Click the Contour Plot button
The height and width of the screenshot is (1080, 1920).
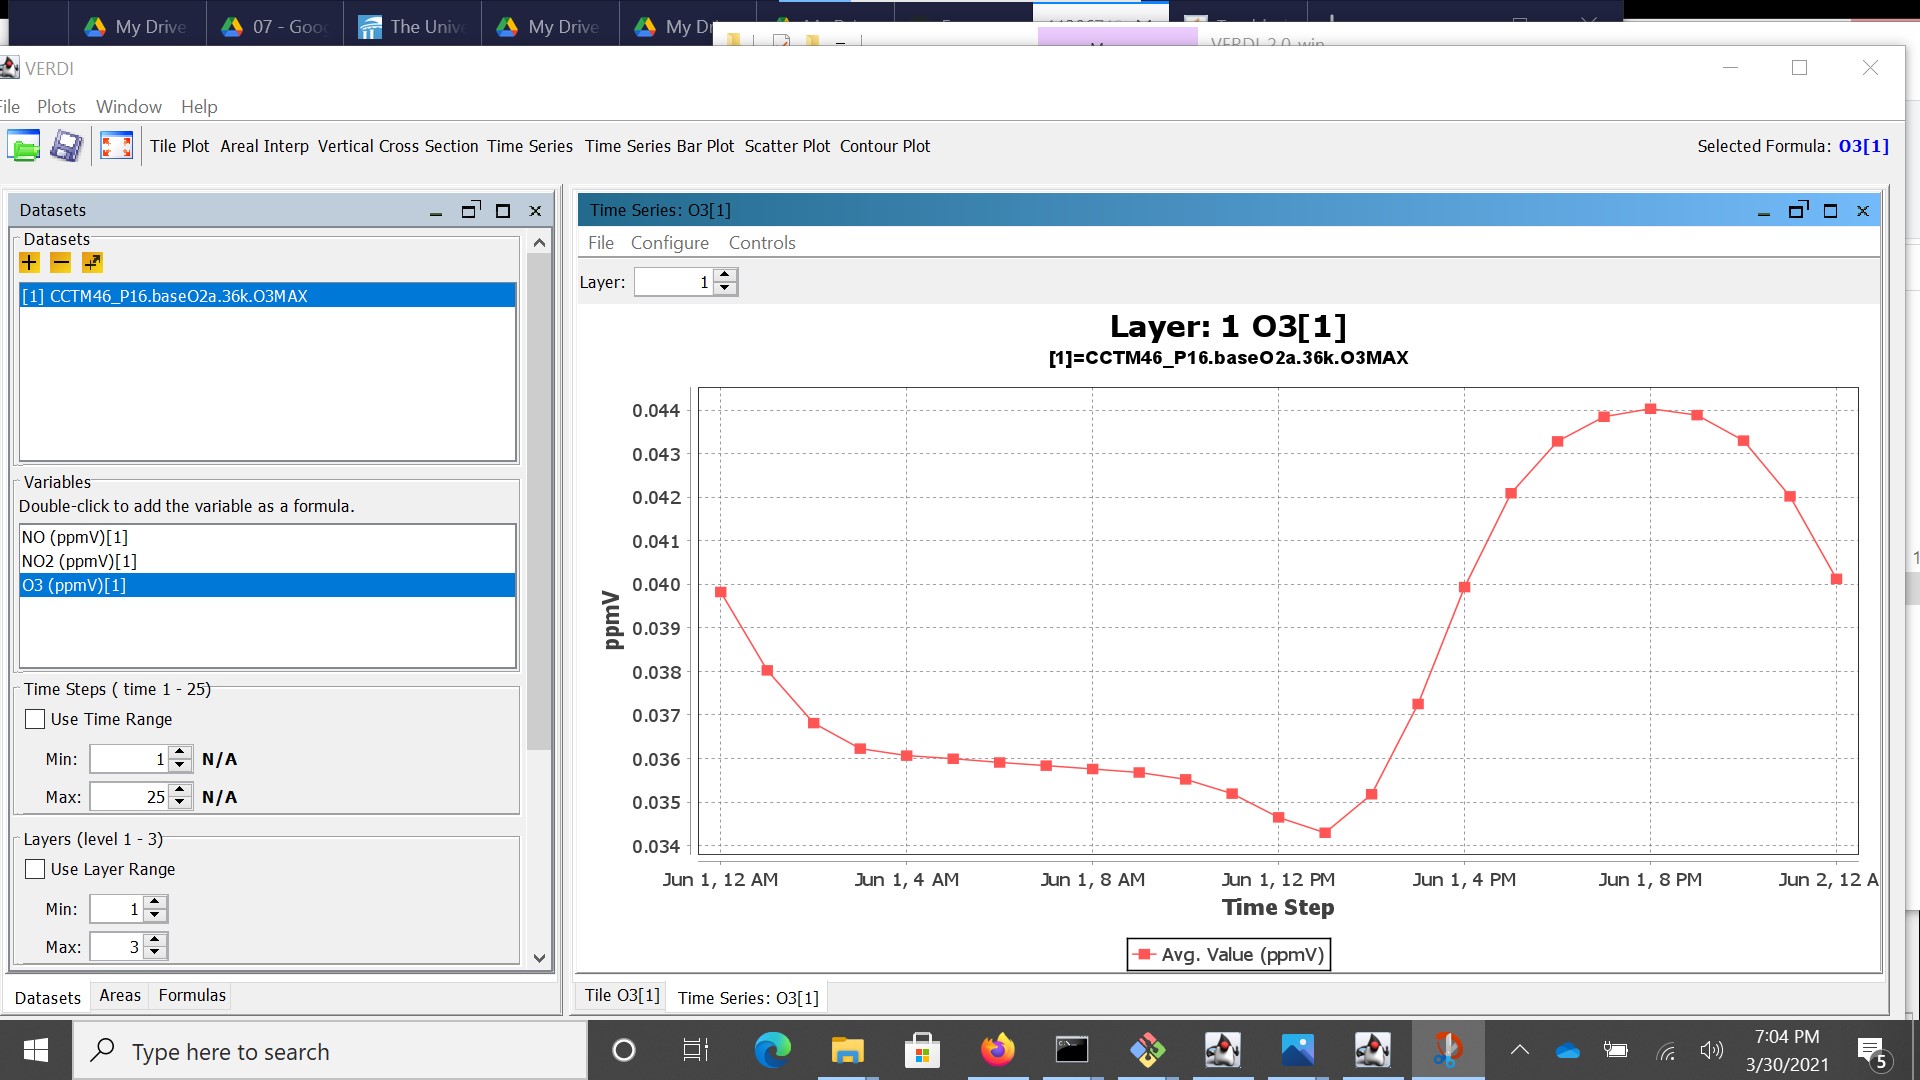pos(884,146)
